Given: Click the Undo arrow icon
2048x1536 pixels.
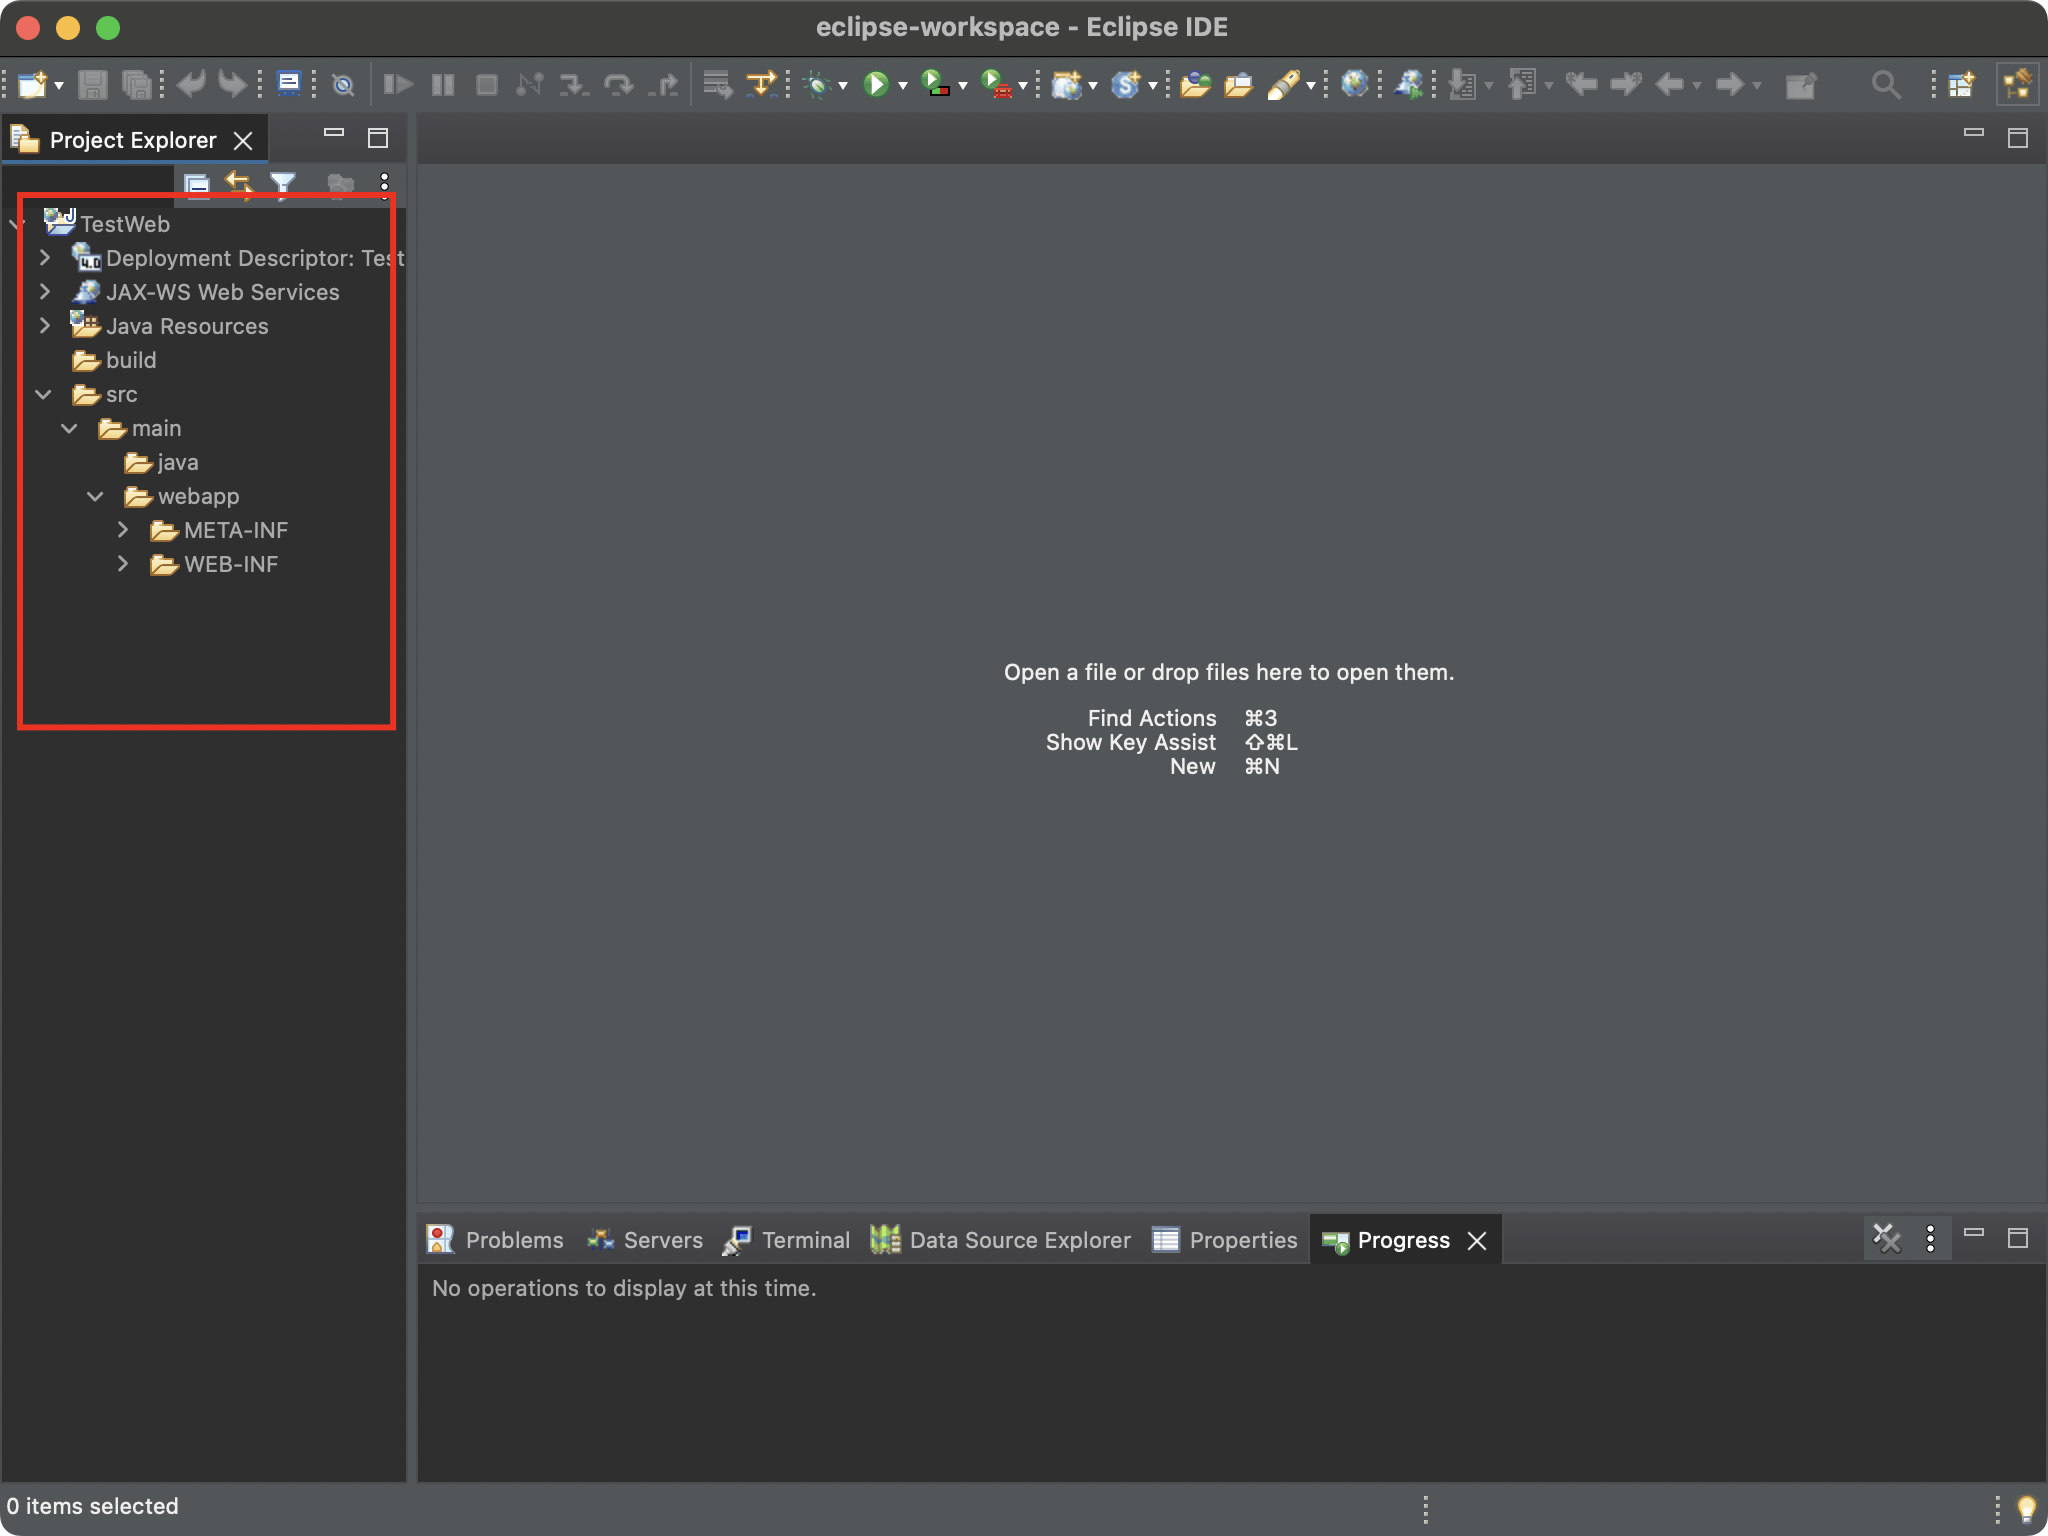Looking at the screenshot, I should pos(190,85).
